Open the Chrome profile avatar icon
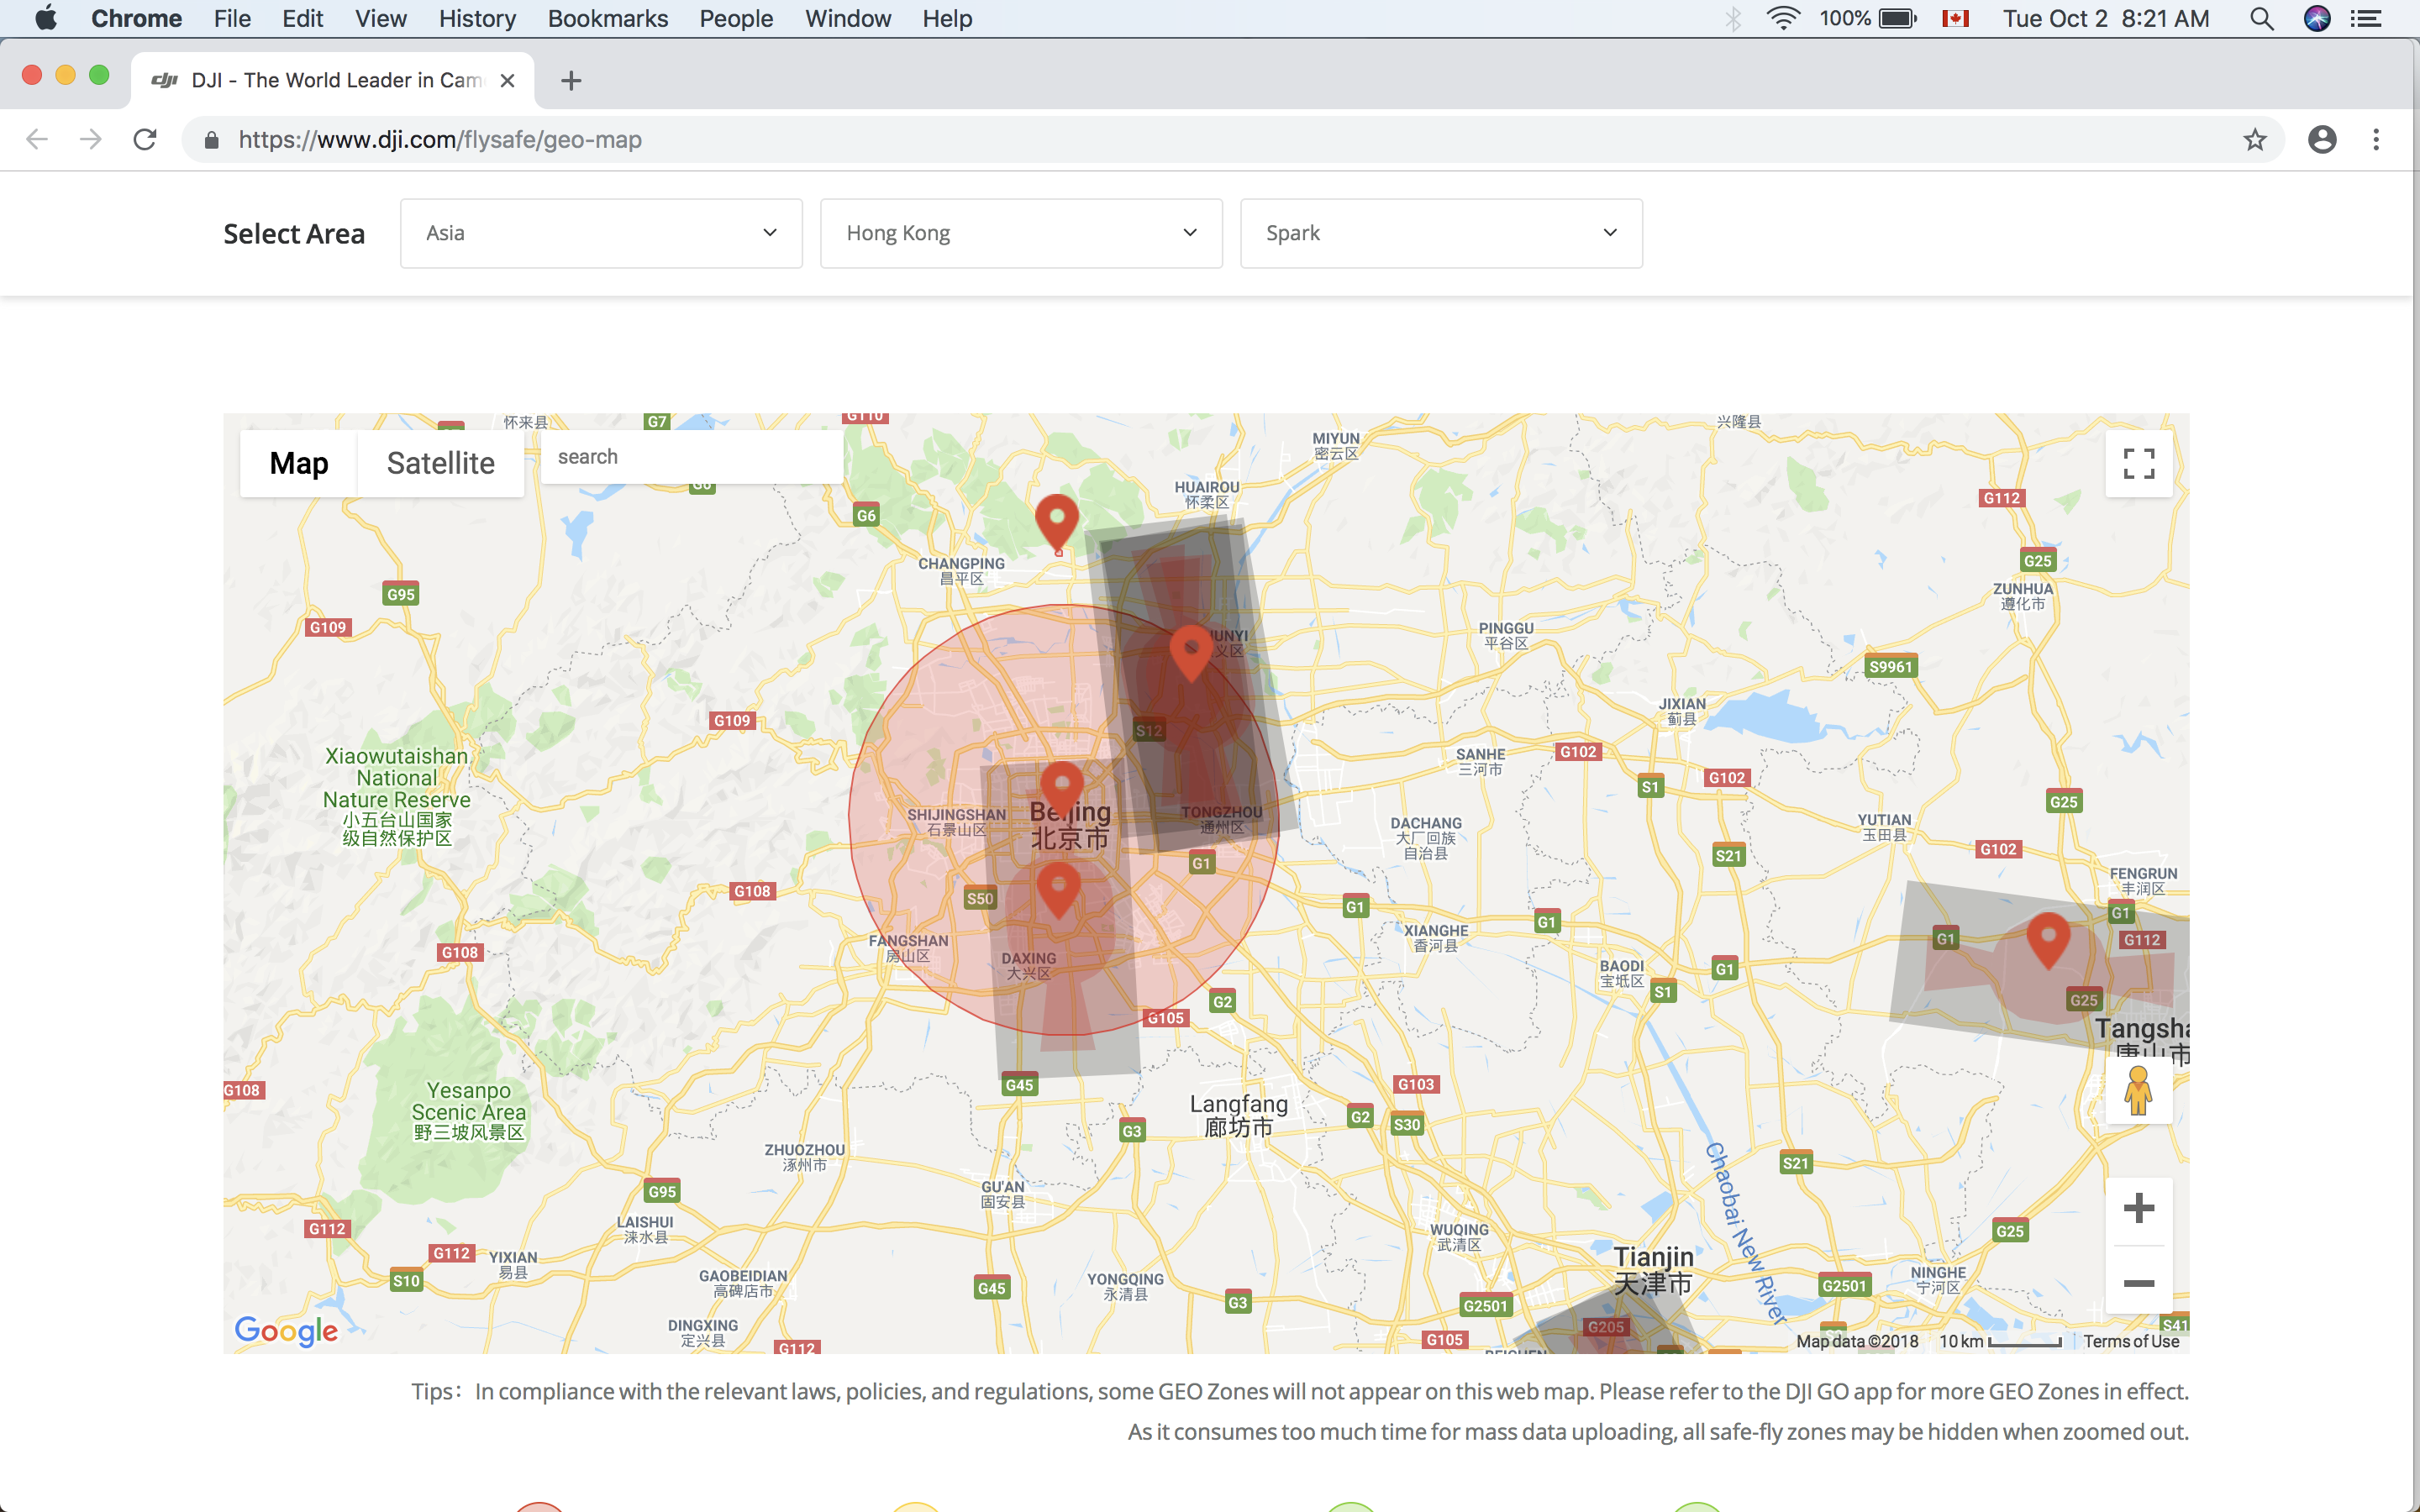 (2322, 140)
